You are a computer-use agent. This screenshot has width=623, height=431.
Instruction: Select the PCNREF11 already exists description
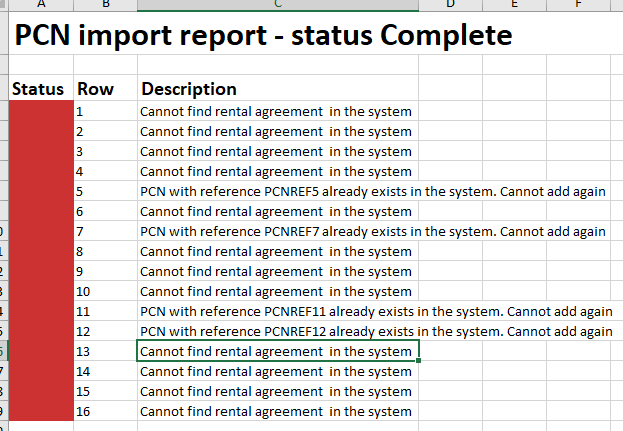click(376, 311)
